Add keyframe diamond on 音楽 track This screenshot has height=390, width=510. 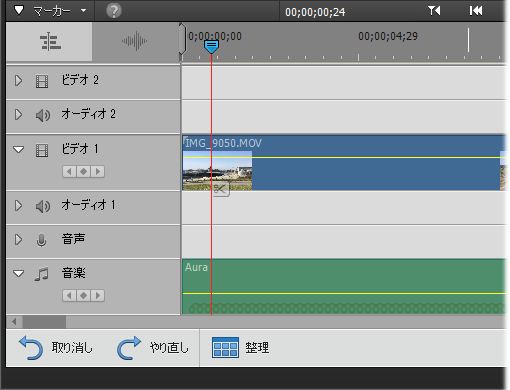point(83,296)
